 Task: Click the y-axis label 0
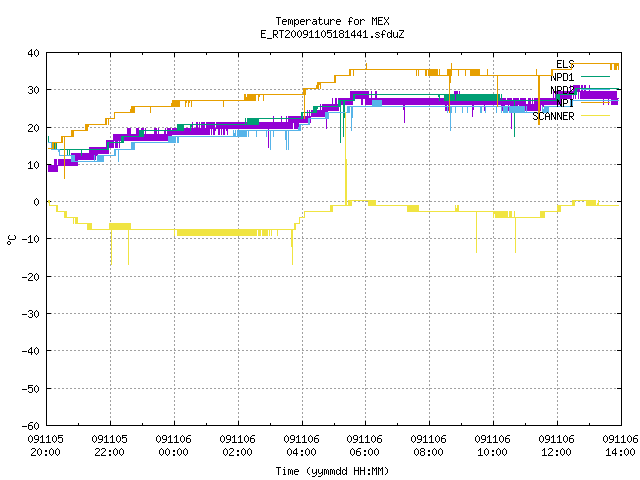37,202
